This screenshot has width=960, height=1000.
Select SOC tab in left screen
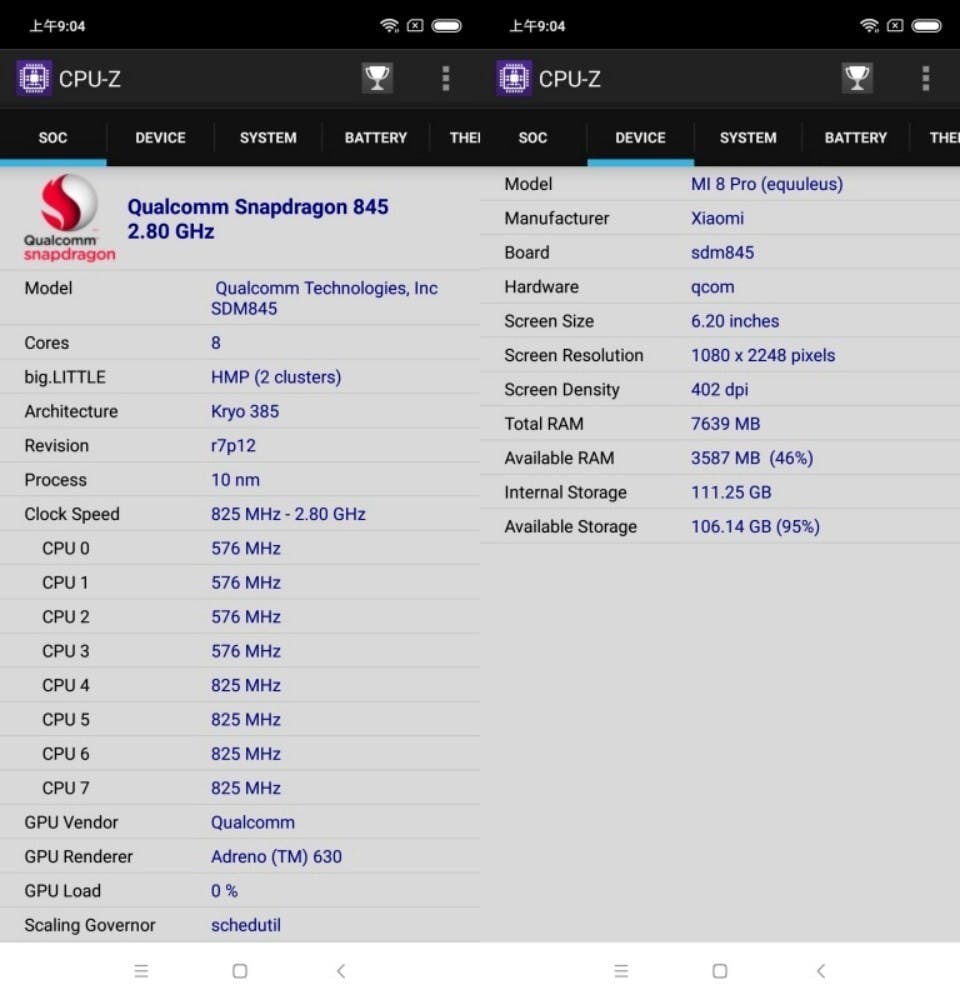point(53,138)
